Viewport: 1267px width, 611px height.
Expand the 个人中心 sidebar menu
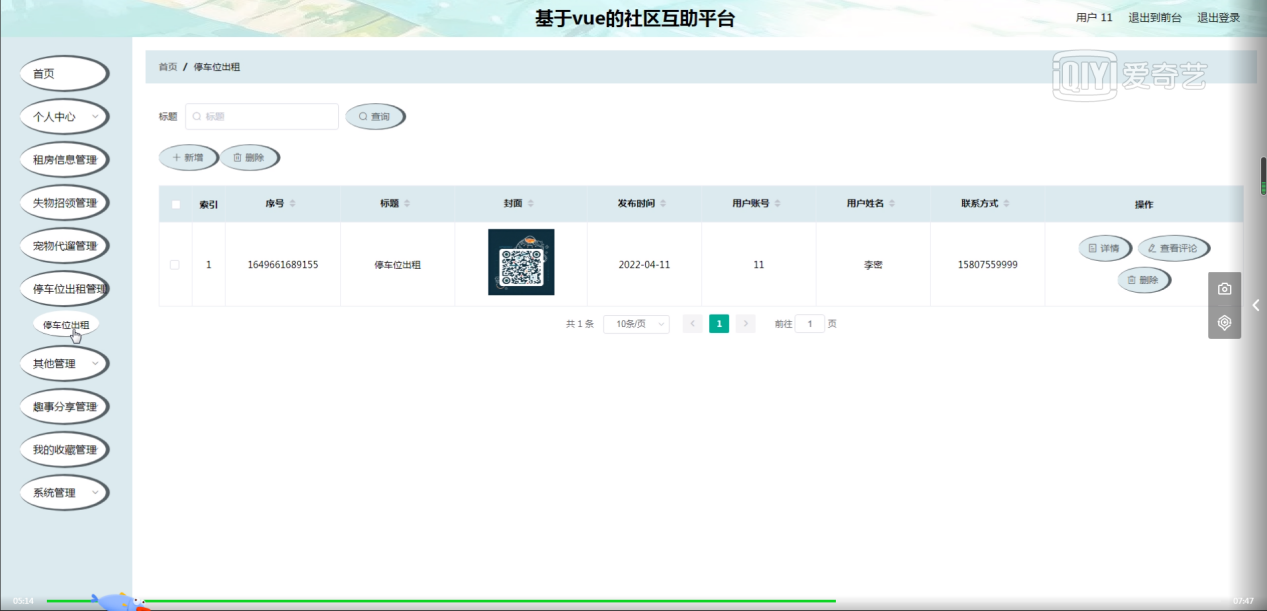point(64,117)
